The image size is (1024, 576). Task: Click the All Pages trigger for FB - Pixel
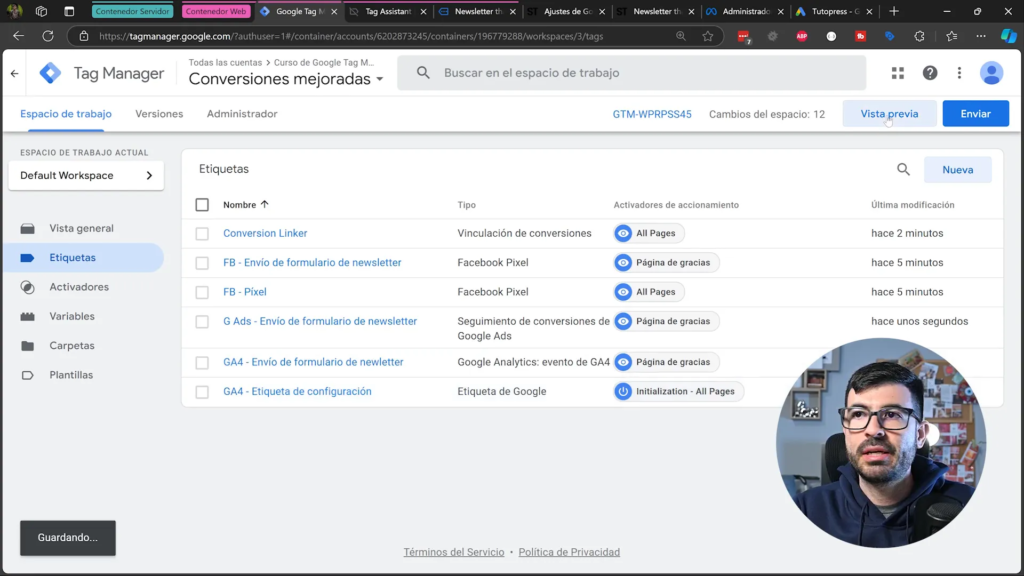click(x=648, y=292)
